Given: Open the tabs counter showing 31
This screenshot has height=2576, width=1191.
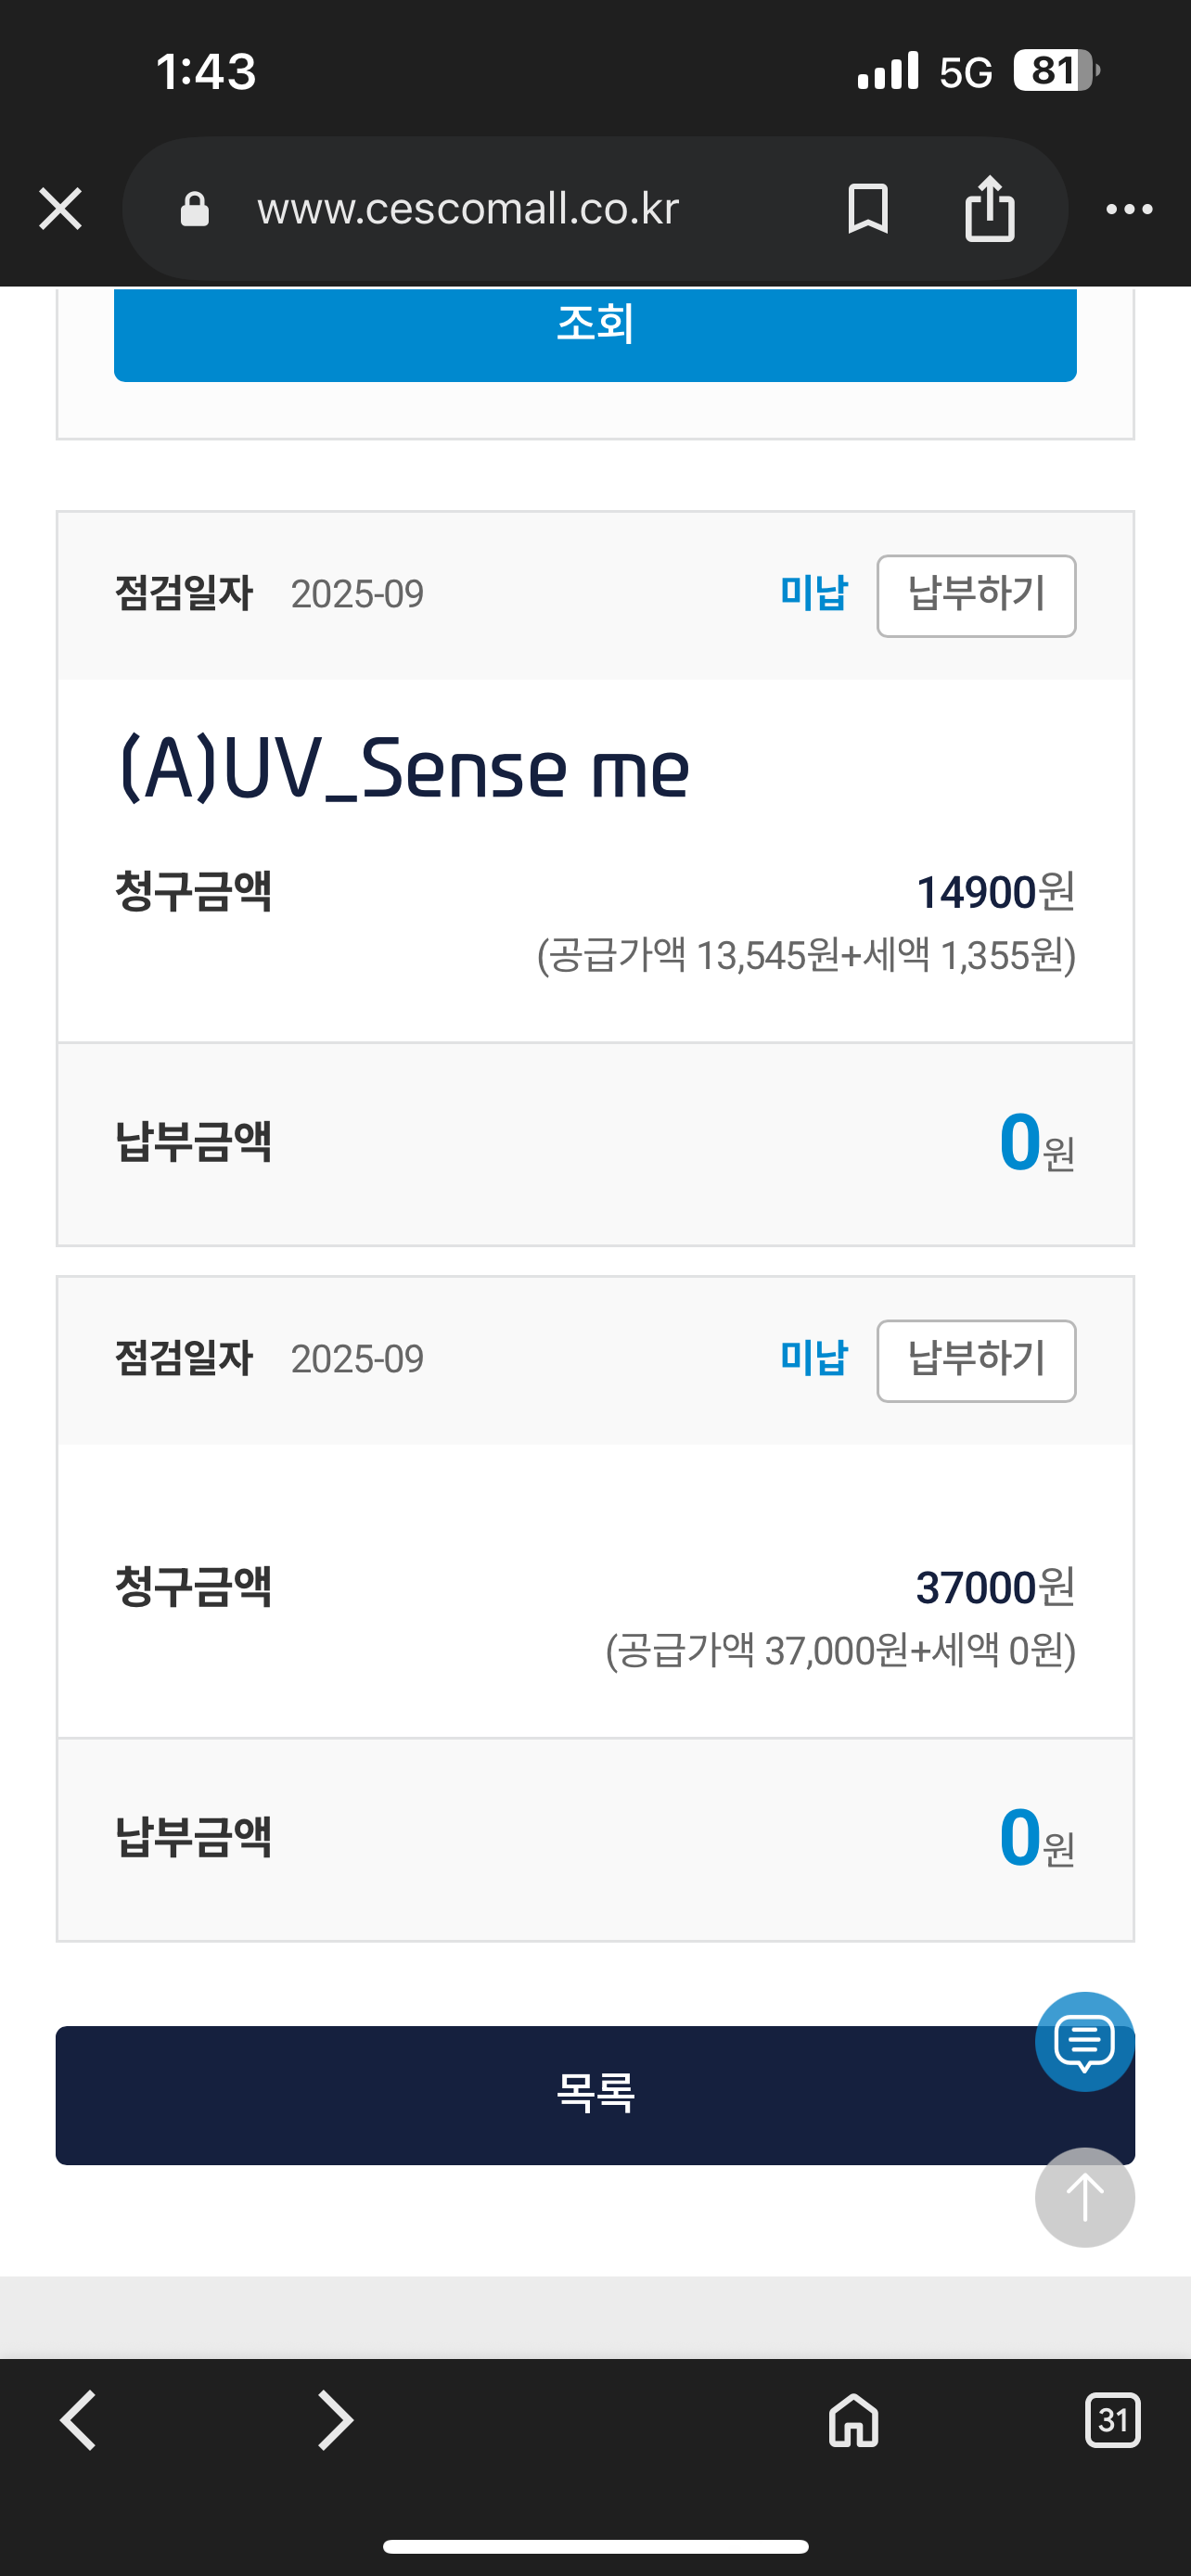Looking at the screenshot, I should pyautogui.click(x=1112, y=2420).
